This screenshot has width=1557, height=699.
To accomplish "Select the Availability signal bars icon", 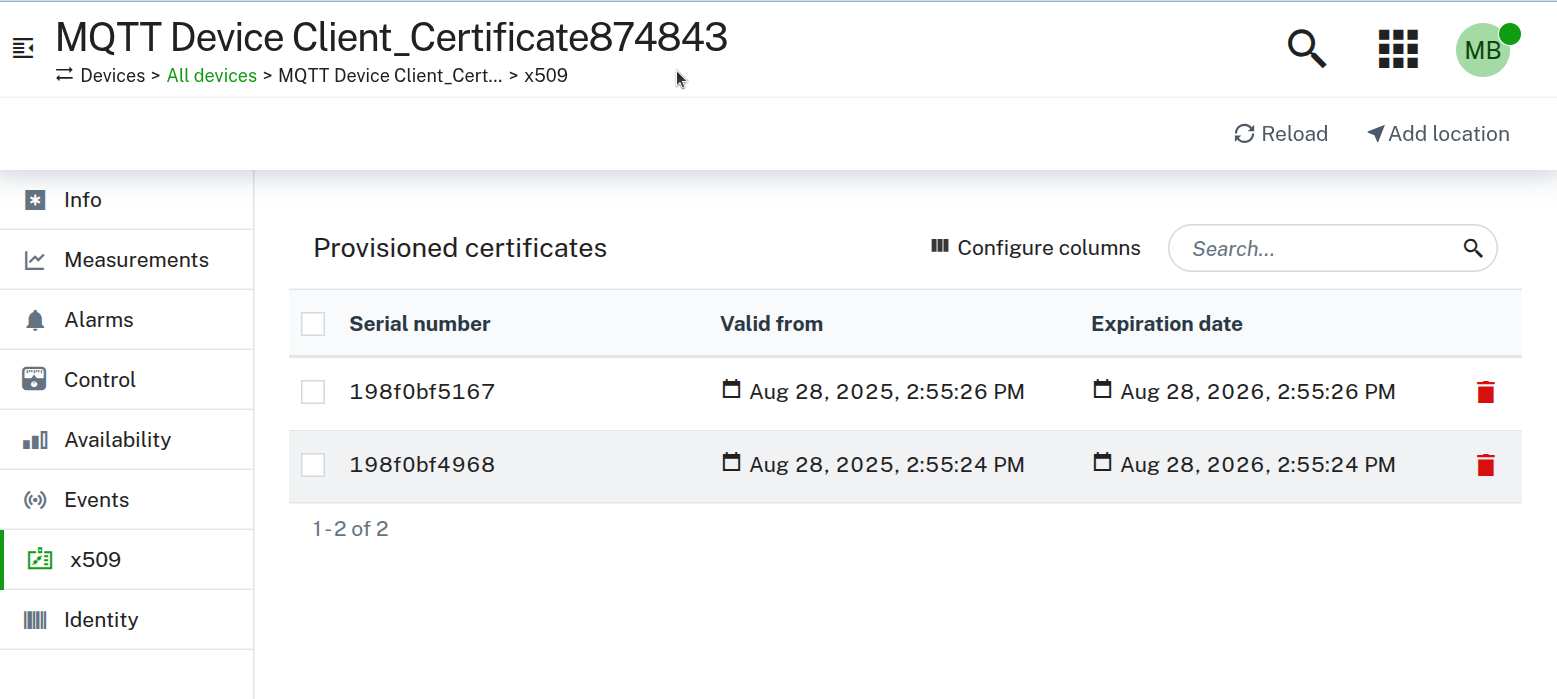I will (37, 439).
